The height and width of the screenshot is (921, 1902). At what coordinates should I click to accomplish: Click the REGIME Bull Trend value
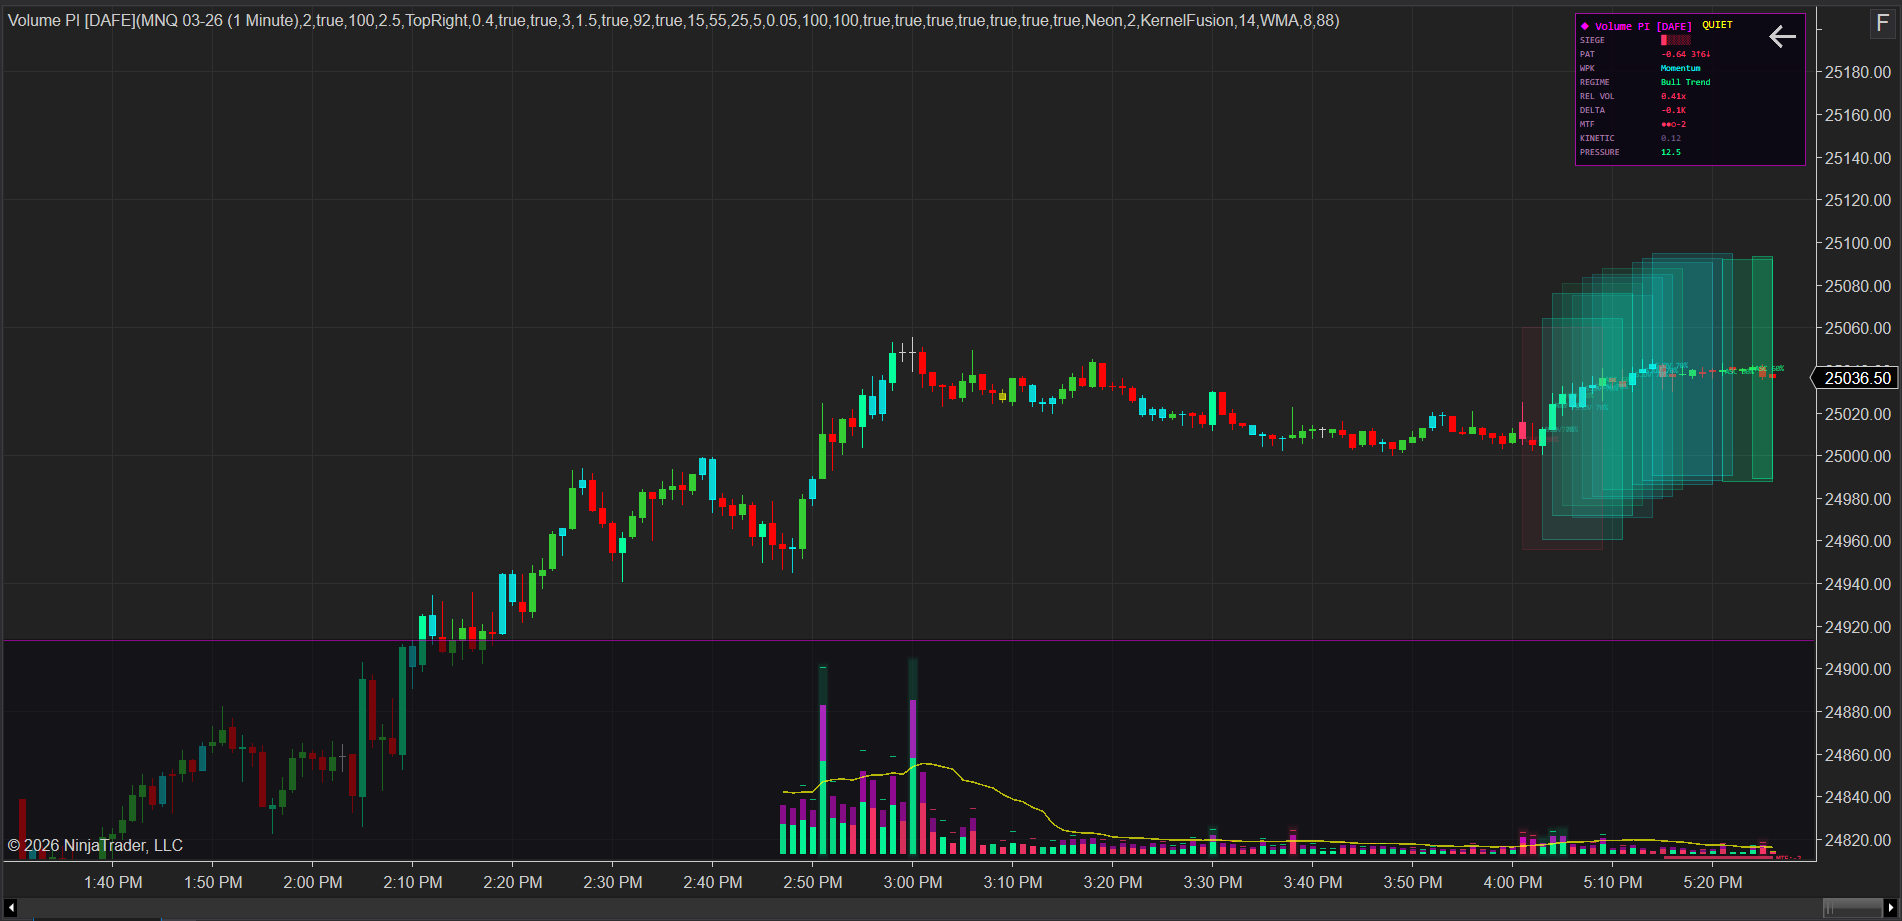pyautogui.click(x=1685, y=82)
